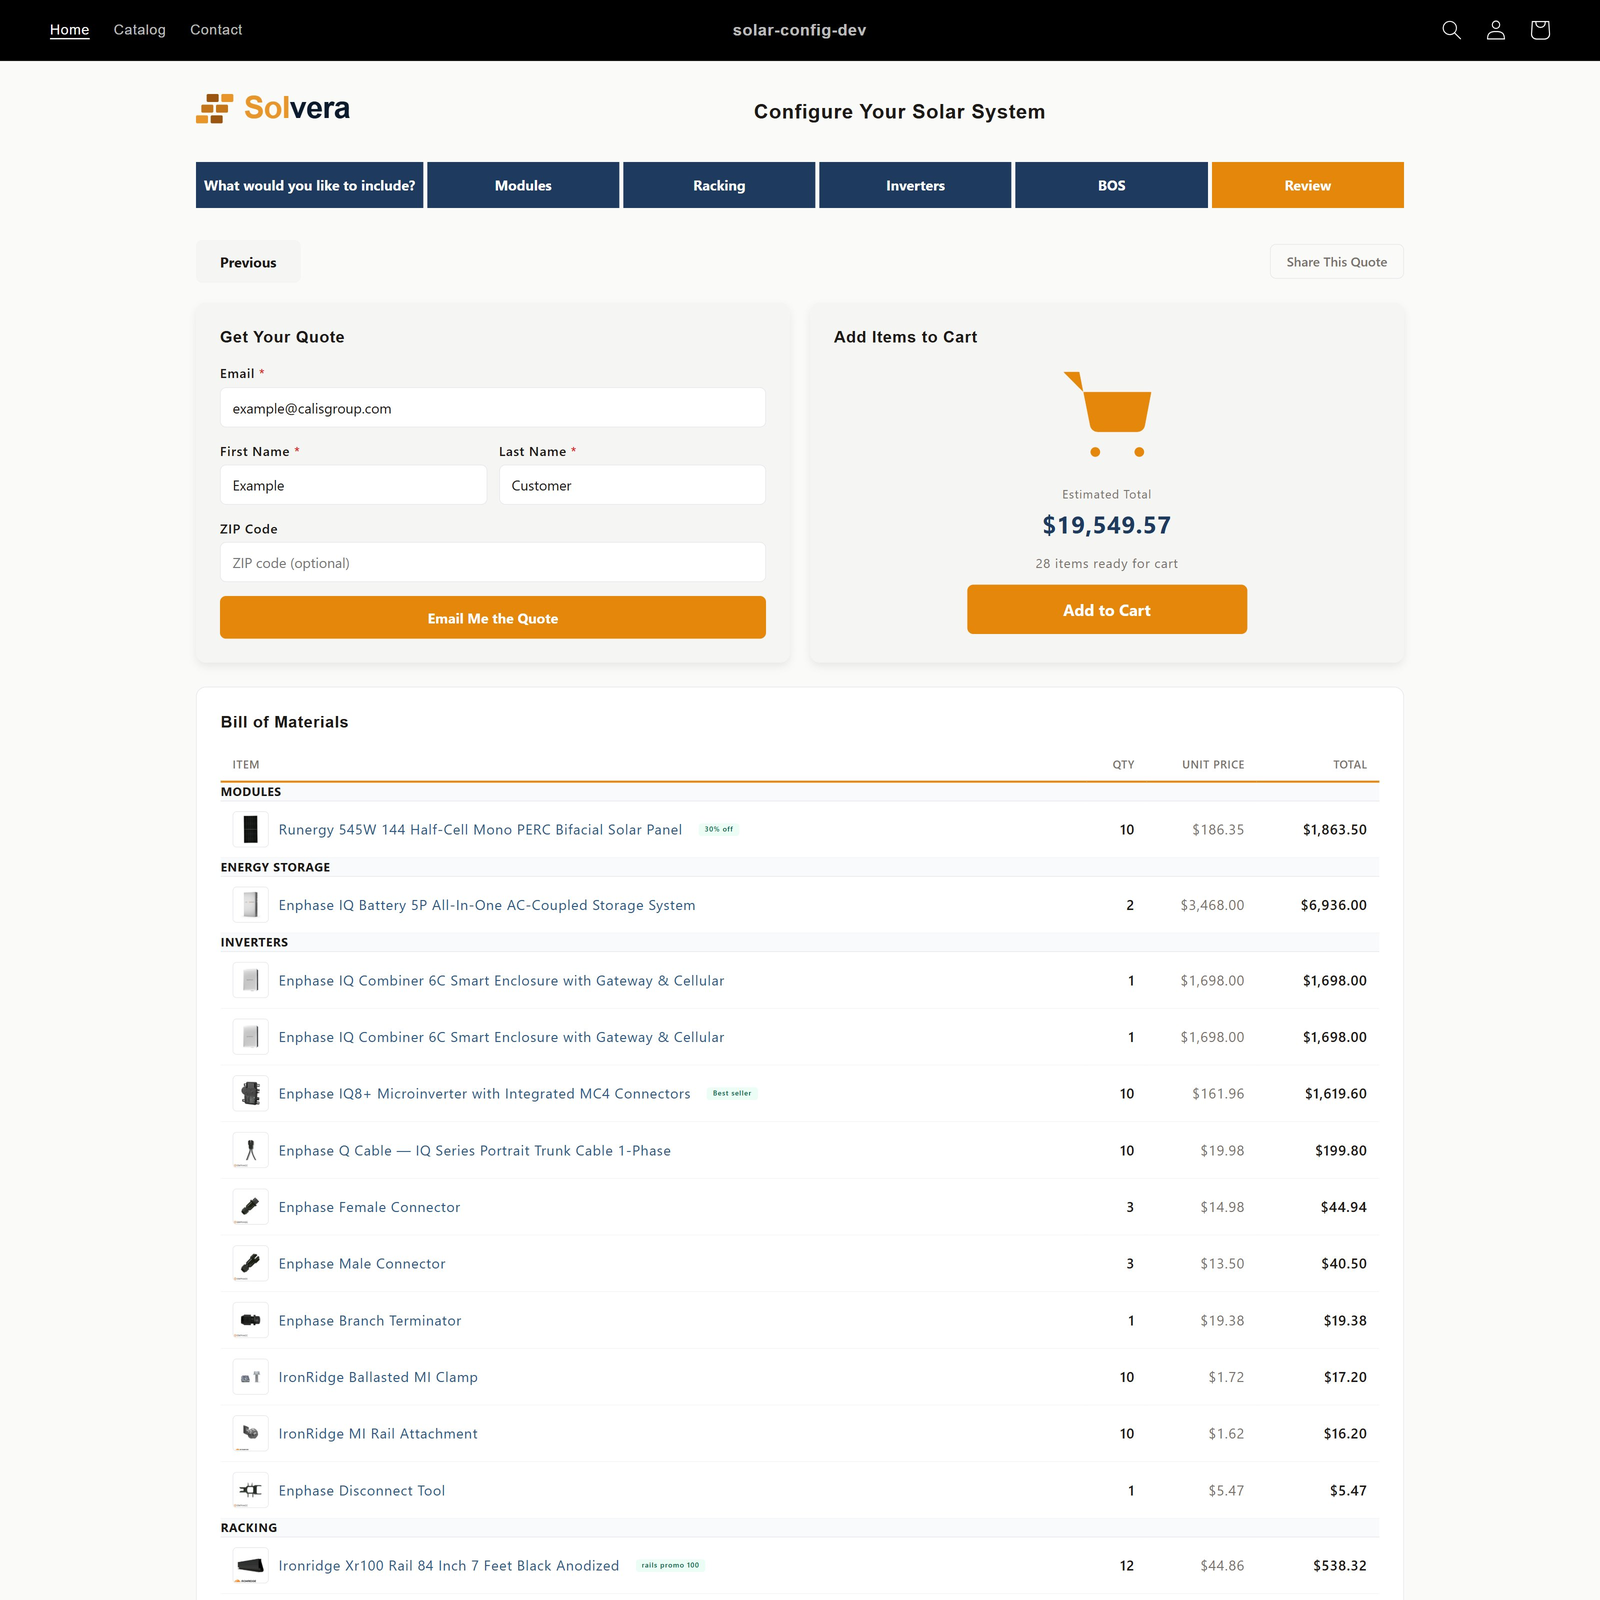Open Enphase IQ Battery 5P product link
1600x1600 pixels.
(487, 905)
